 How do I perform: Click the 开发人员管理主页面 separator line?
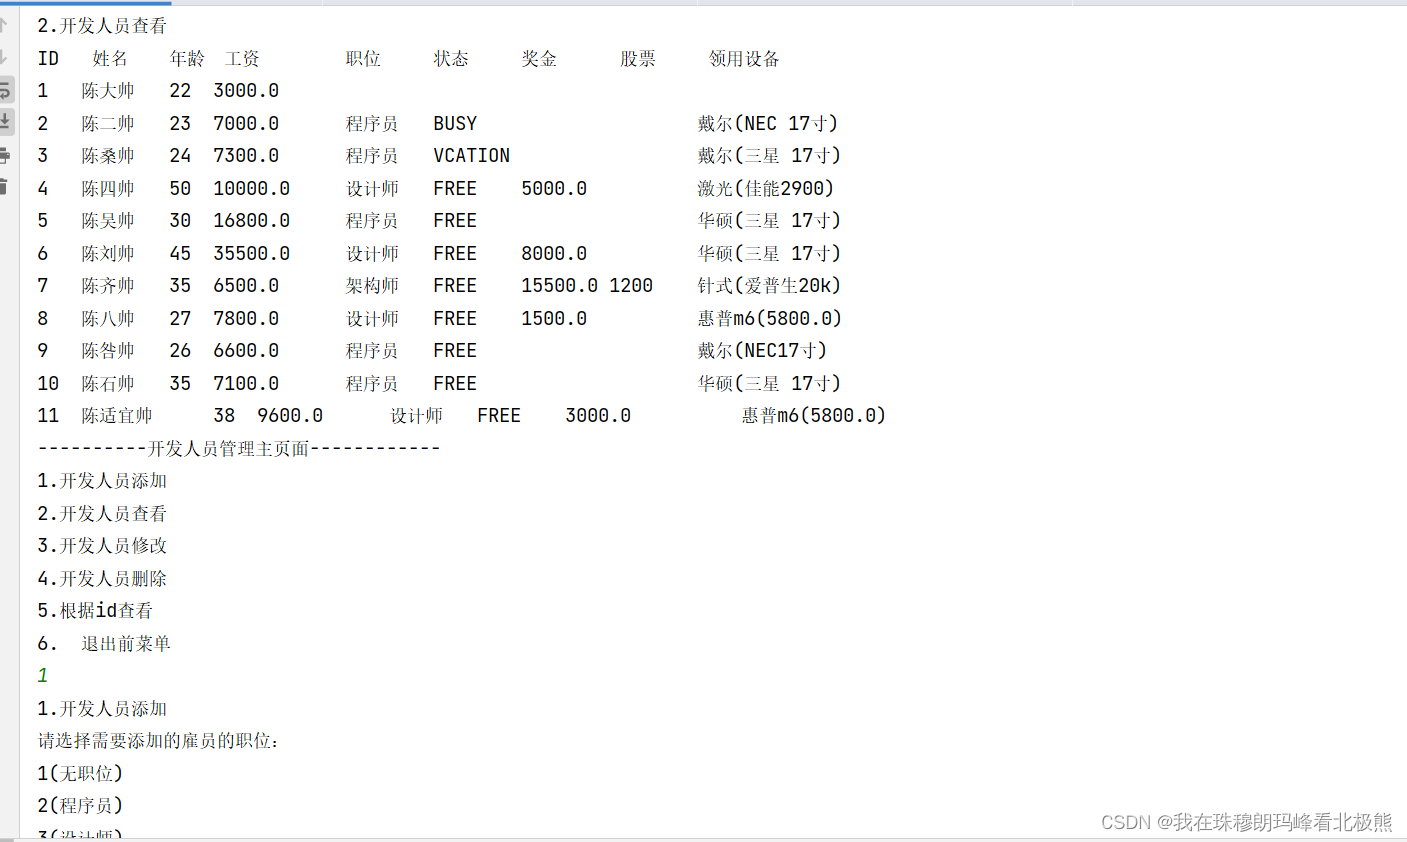pyautogui.click(x=239, y=448)
